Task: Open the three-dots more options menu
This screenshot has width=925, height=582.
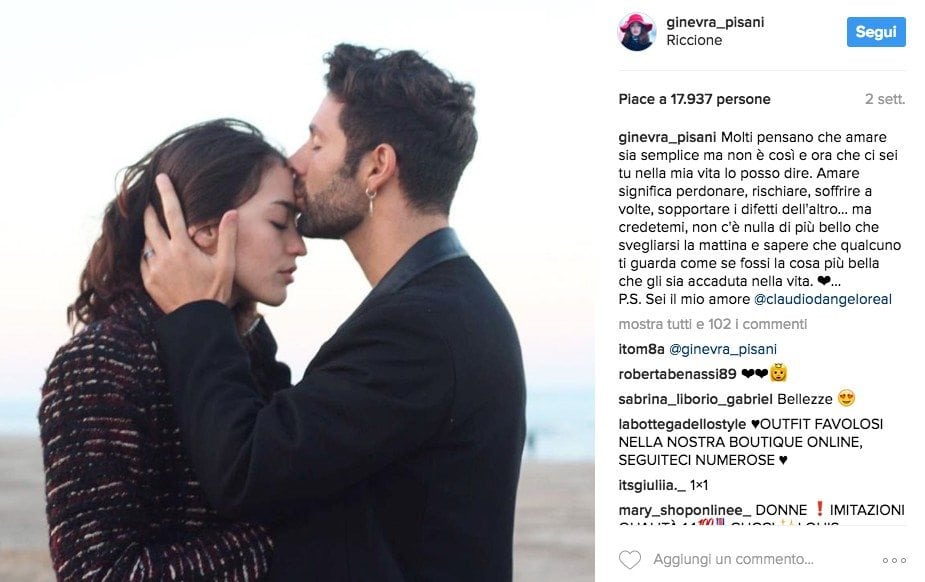Action: pyautogui.click(x=894, y=560)
